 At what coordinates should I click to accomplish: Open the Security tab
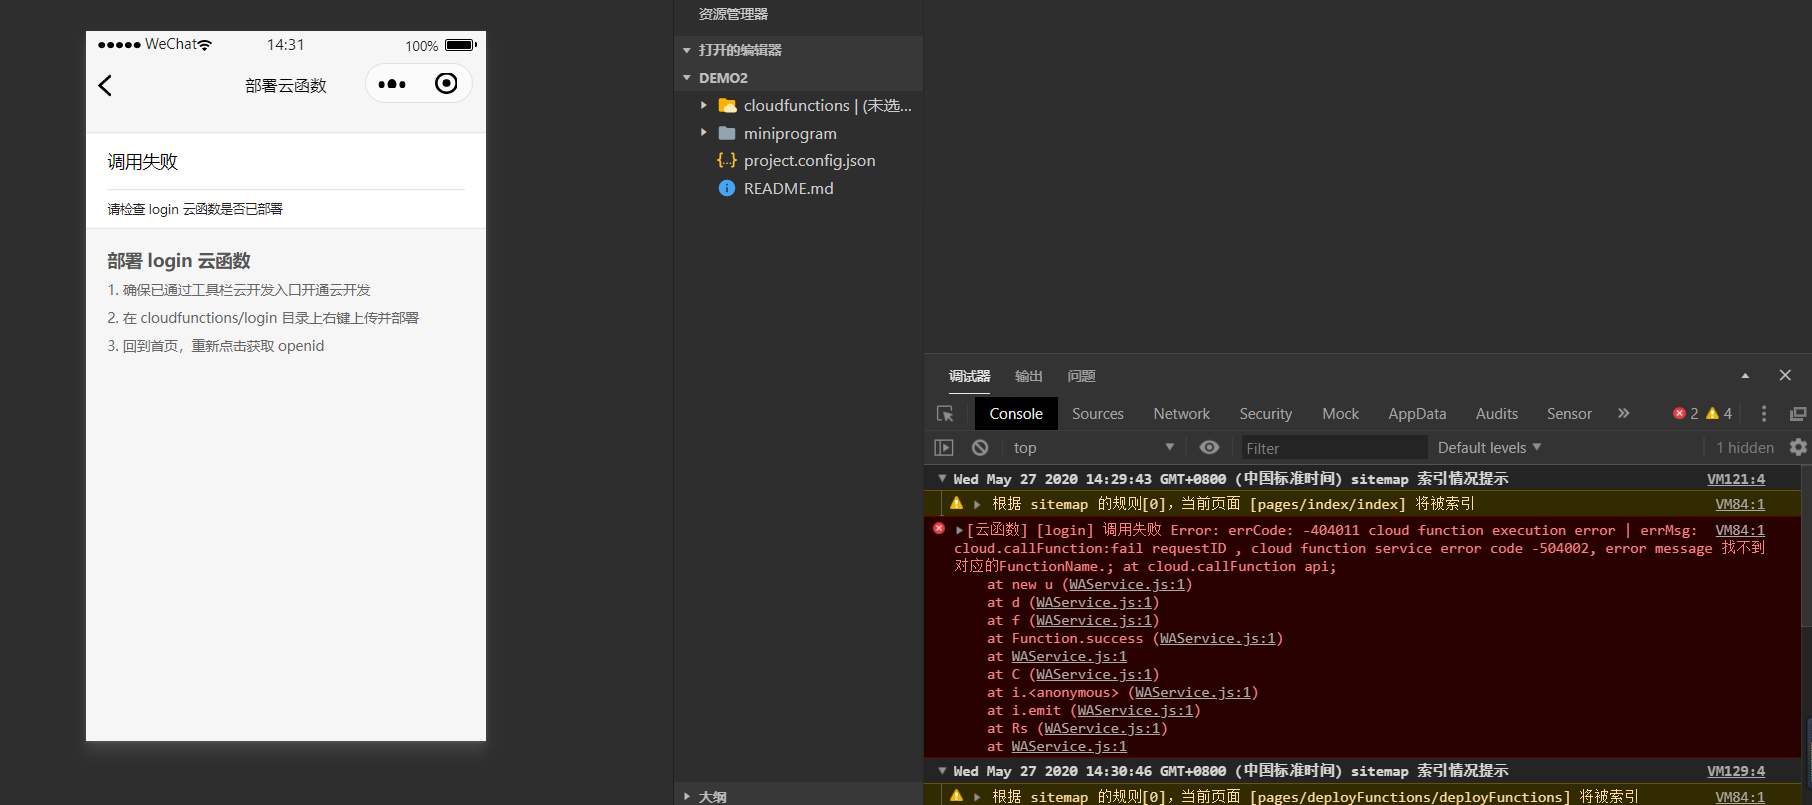pyautogui.click(x=1266, y=414)
